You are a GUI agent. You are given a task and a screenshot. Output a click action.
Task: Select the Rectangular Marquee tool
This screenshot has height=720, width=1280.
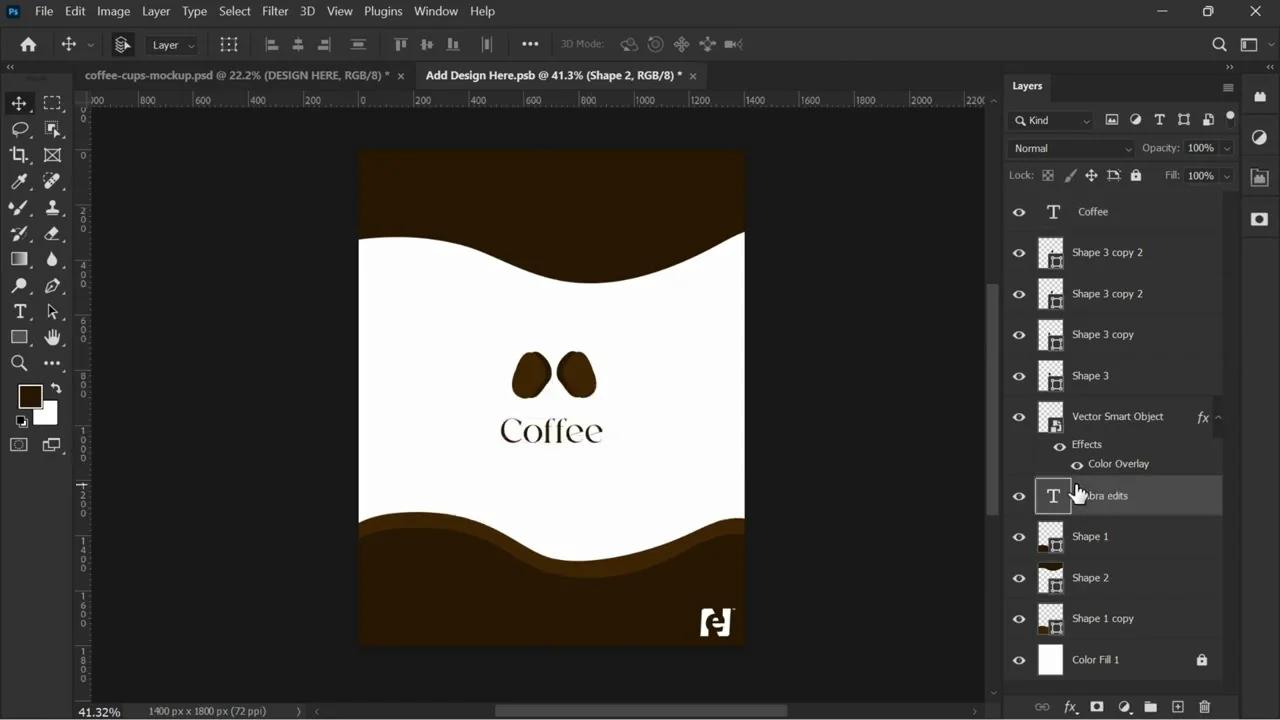point(52,103)
